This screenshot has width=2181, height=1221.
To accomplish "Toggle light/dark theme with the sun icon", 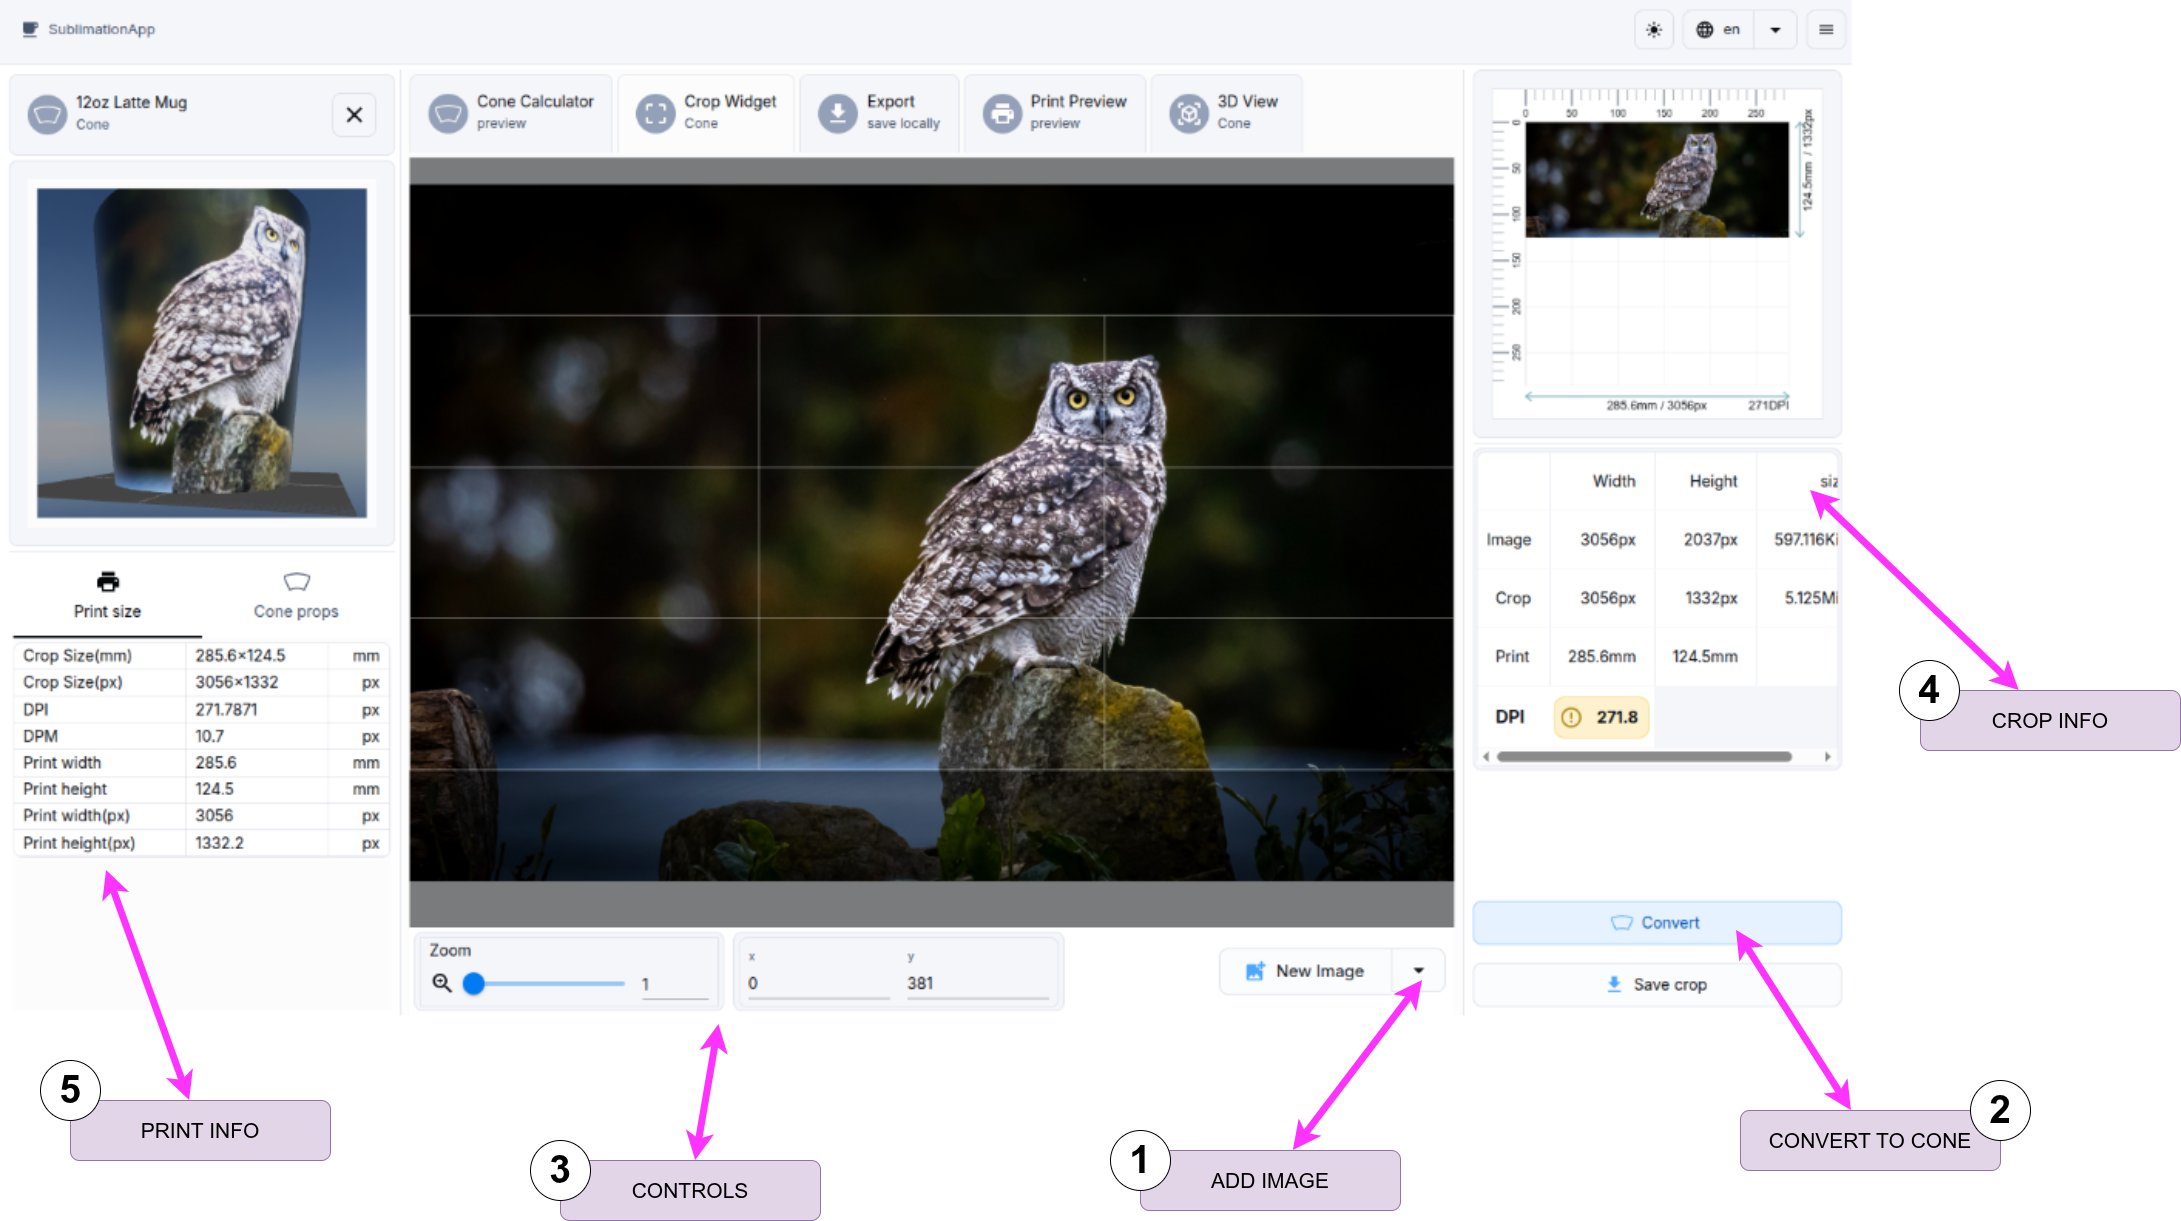I will click(1653, 29).
